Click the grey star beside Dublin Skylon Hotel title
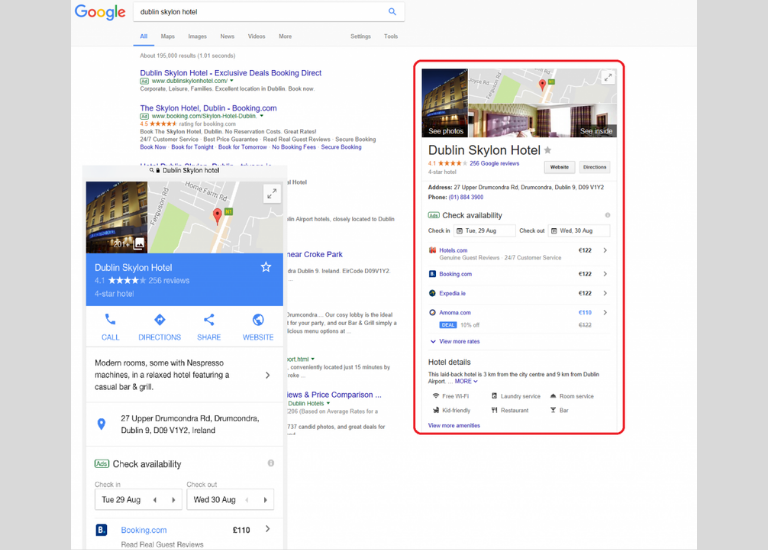Screen dimensions: 768x550 pyautogui.click(x=548, y=150)
